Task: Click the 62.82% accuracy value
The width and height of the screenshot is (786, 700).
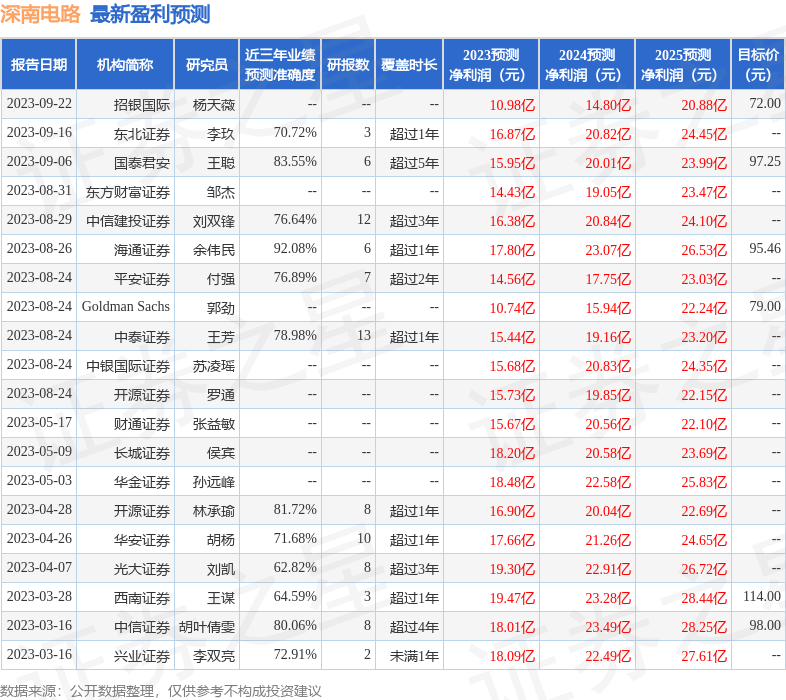Action: [x=295, y=568]
